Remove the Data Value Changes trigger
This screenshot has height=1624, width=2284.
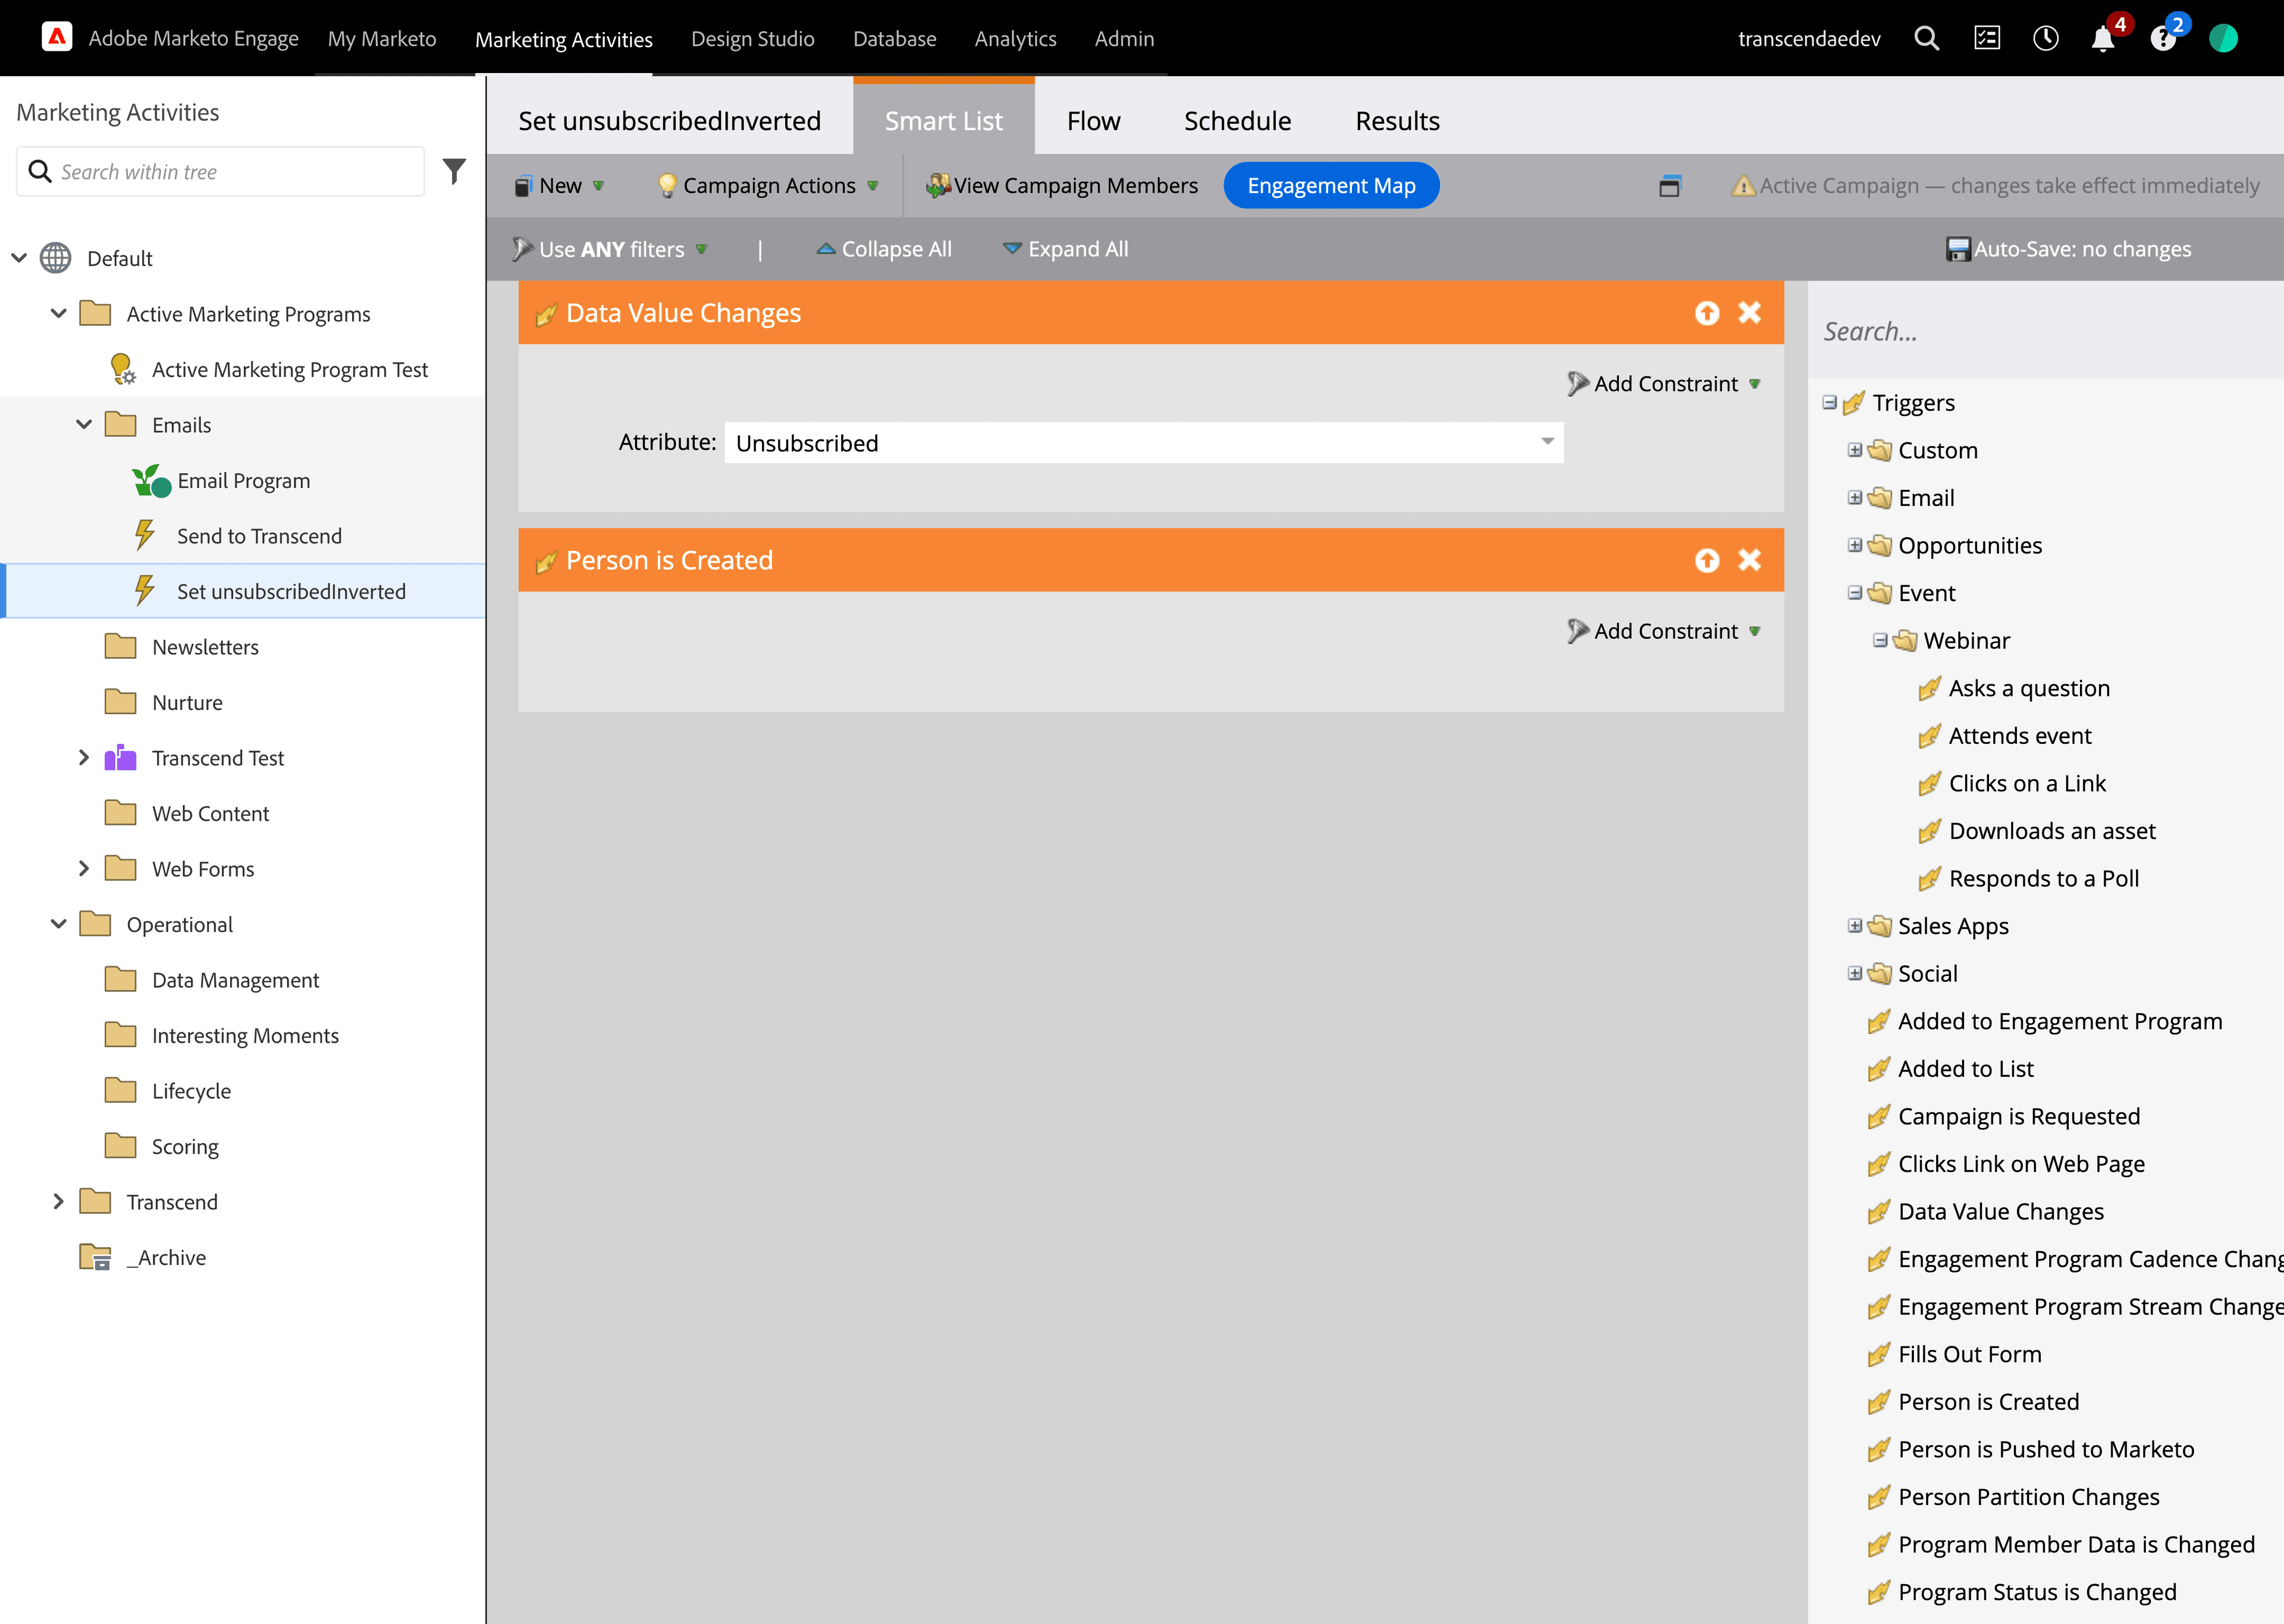(1749, 313)
